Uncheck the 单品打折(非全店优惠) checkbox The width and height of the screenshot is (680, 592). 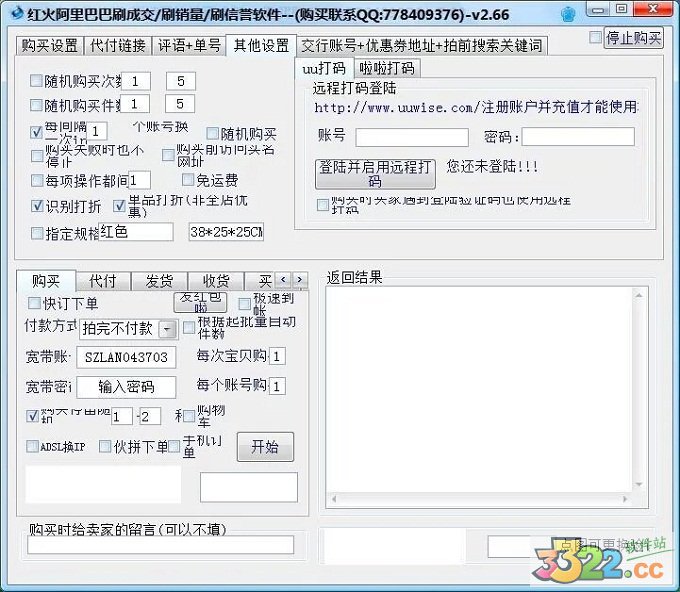click(x=119, y=206)
